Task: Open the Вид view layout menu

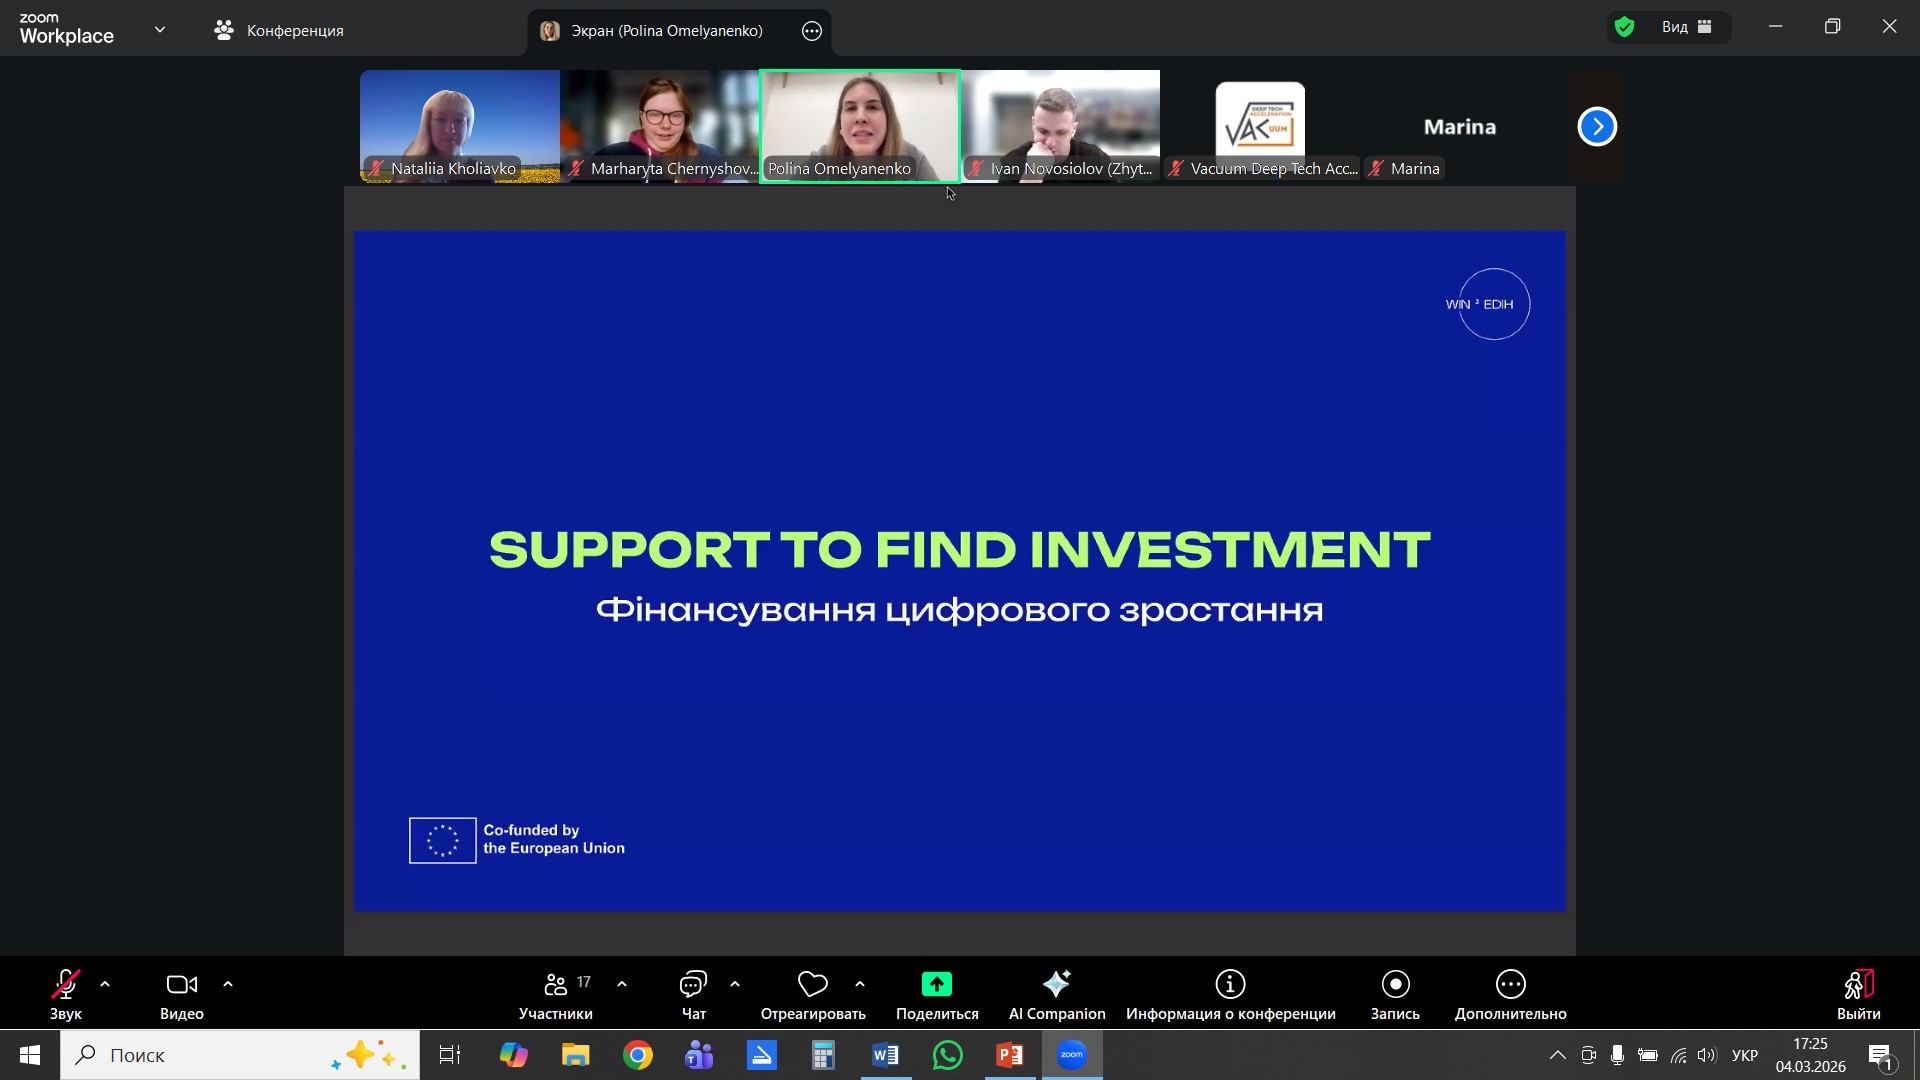Action: click(1687, 27)
